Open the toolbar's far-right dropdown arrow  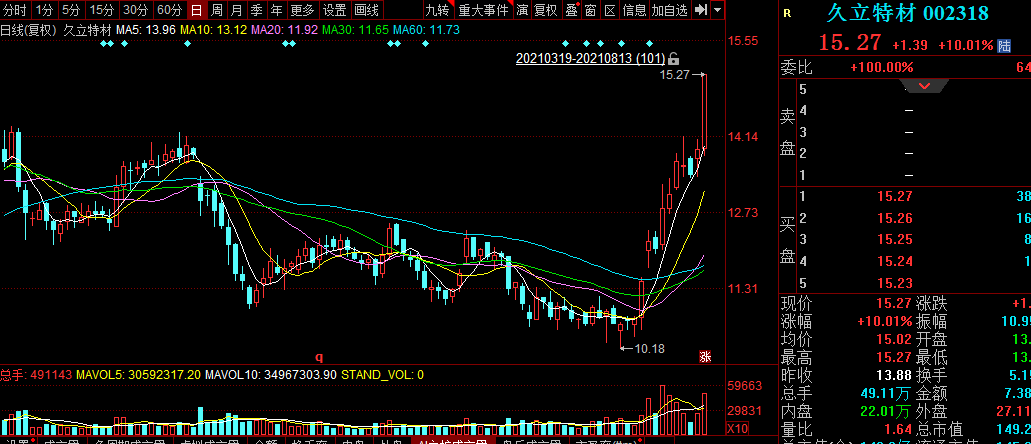720,10
